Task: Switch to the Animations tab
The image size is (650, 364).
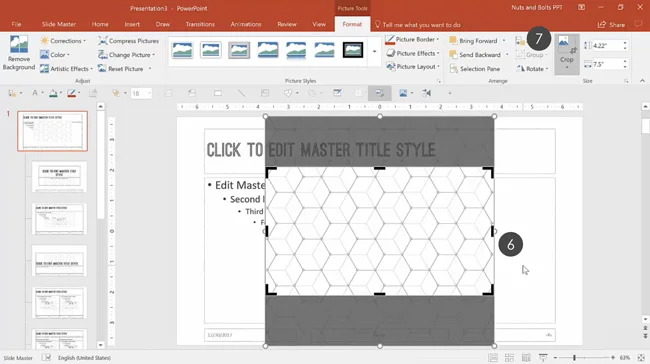Action: [246, 24]
